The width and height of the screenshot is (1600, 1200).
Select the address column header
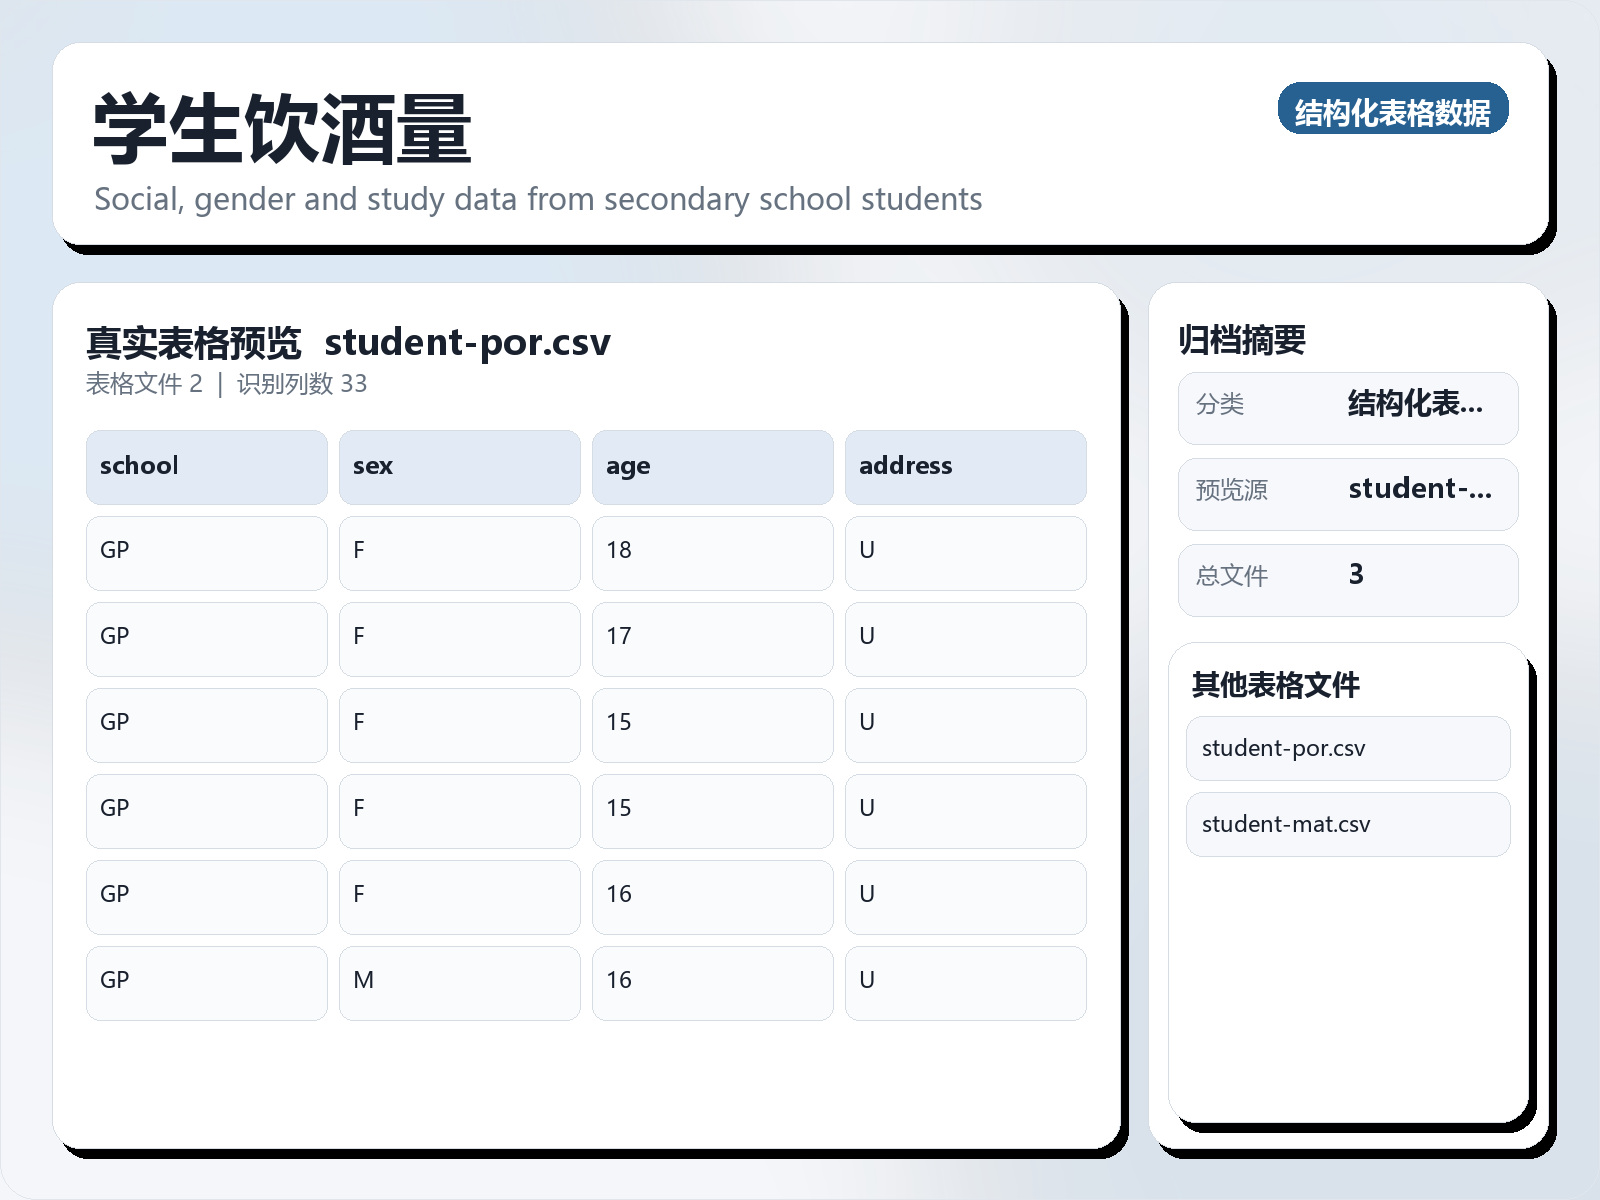[965, 466]
